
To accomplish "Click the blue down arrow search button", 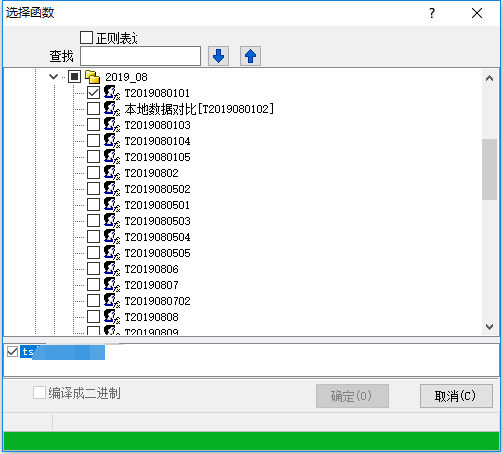I will pos(218,56).
